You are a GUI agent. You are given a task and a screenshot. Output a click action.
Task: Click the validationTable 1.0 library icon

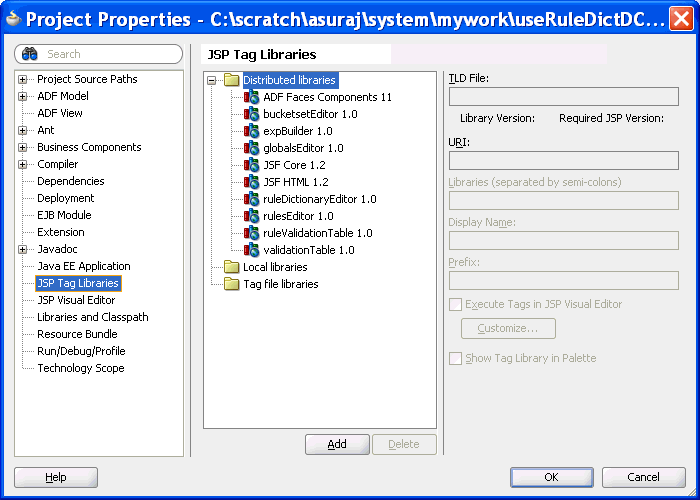(x=252, y=250)
